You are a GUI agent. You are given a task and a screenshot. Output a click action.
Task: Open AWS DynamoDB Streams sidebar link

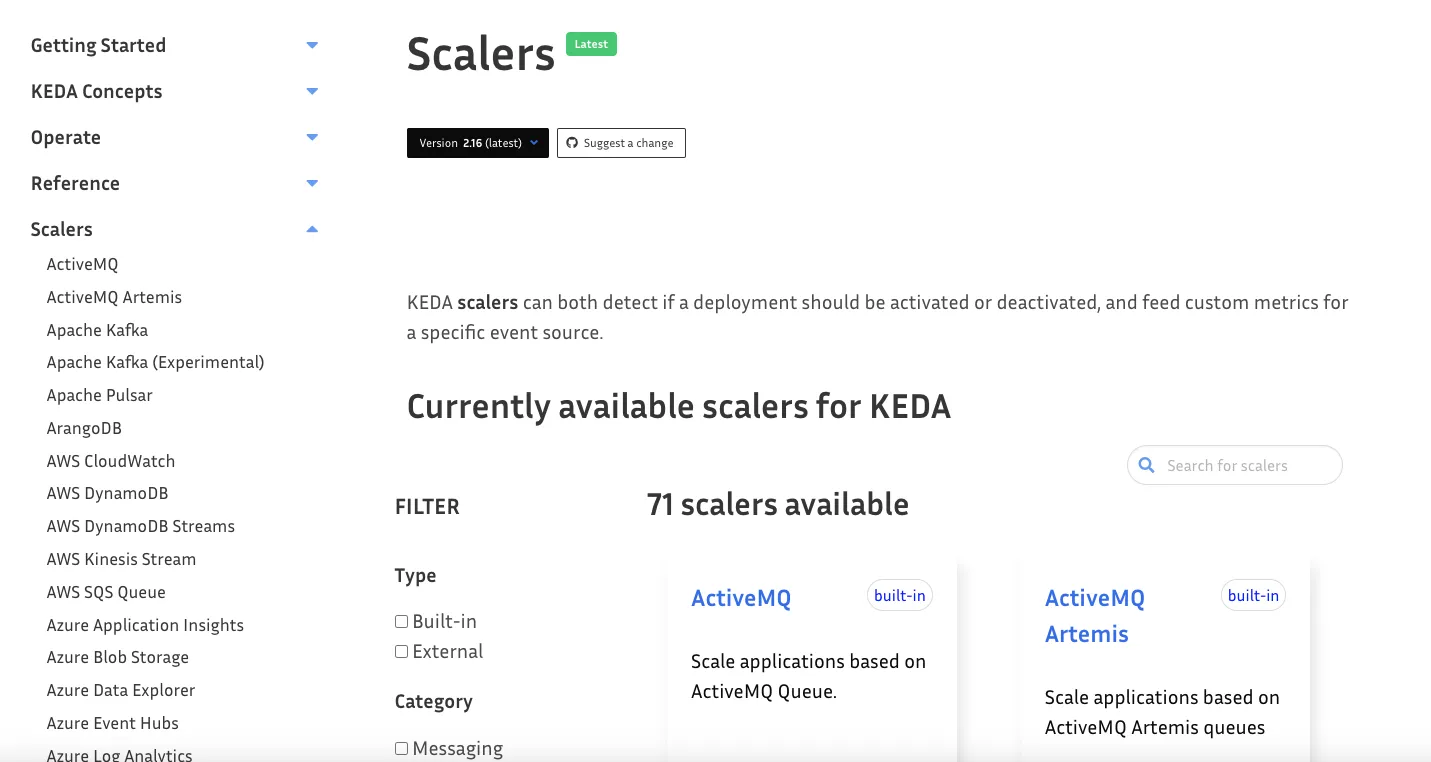point(141,526)
